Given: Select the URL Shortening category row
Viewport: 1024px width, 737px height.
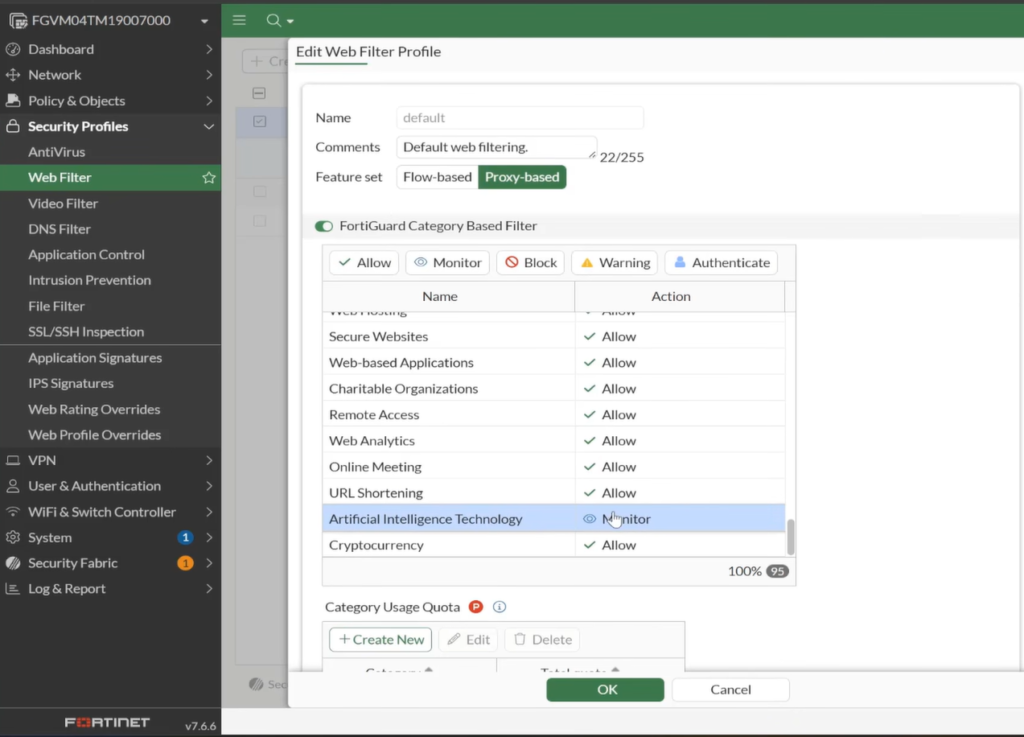Looking at the screenshot, I should point(554,493).
